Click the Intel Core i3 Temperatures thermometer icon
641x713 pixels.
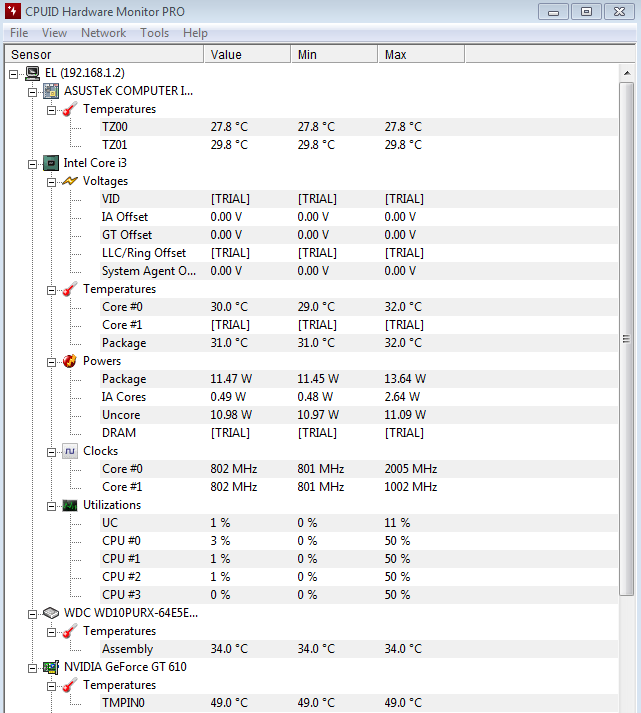click(70, 289)
